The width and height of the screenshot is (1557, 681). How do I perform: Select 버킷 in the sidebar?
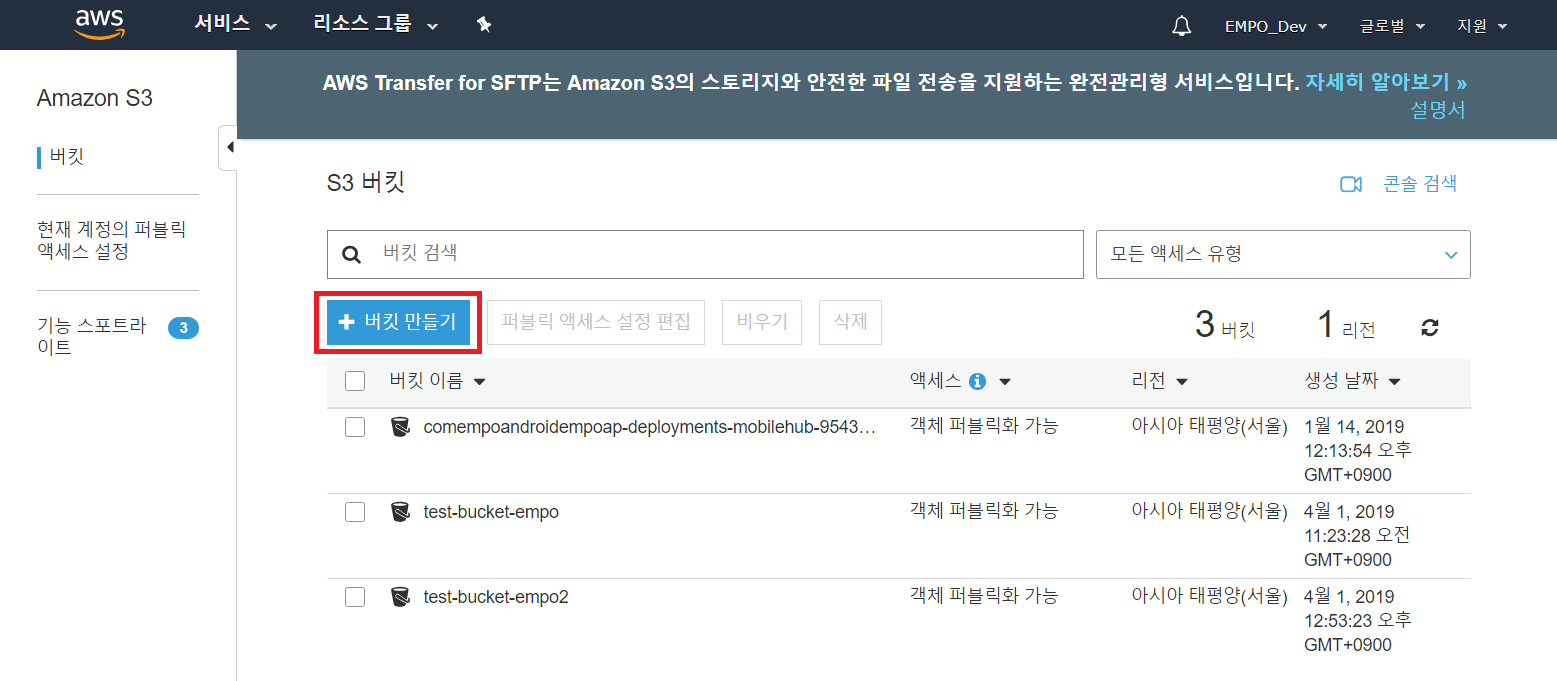click(67, 157)
